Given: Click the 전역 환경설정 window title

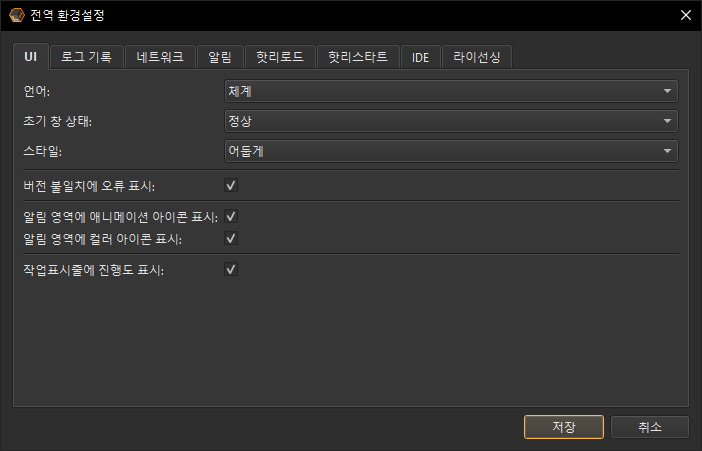Looking at the screenshot, I should point(67,15).
